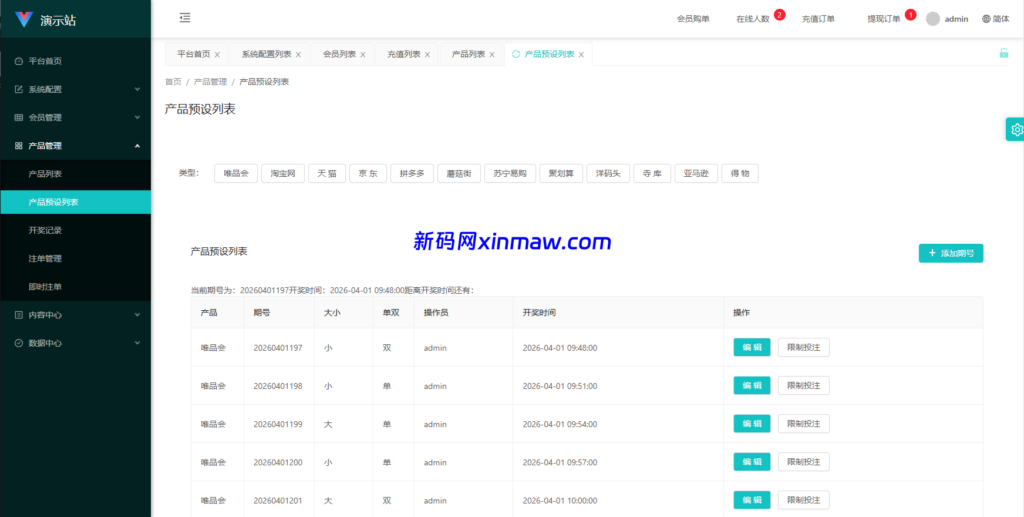Open 即时注单 in the sidebar
The width and height of the screenshot is (1024, 517).
click(76, 287)
